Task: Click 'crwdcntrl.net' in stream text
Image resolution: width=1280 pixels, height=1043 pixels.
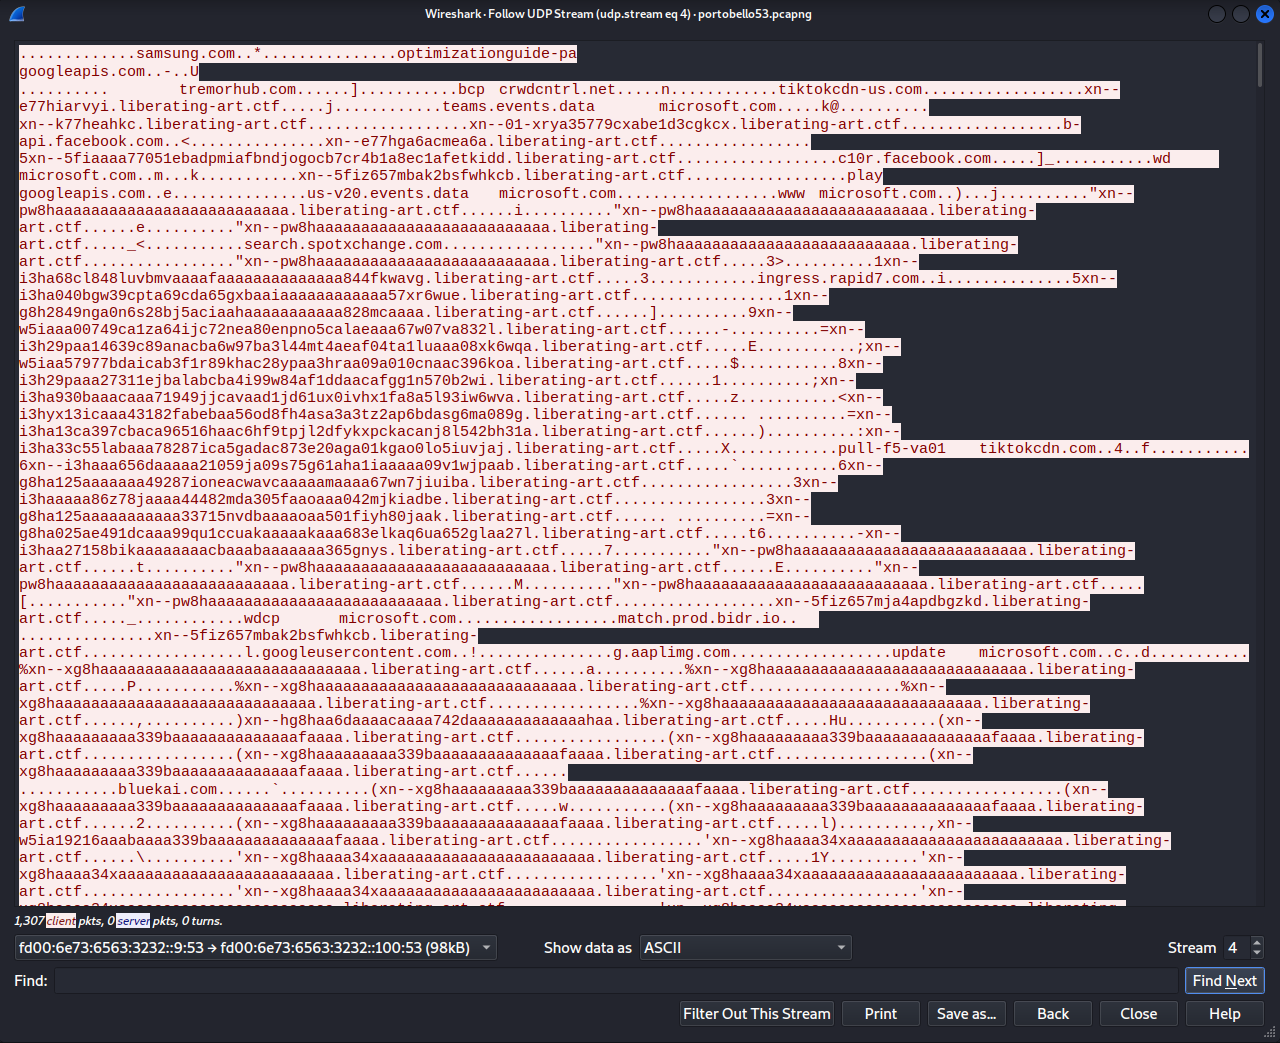Action: coord(557,89)
